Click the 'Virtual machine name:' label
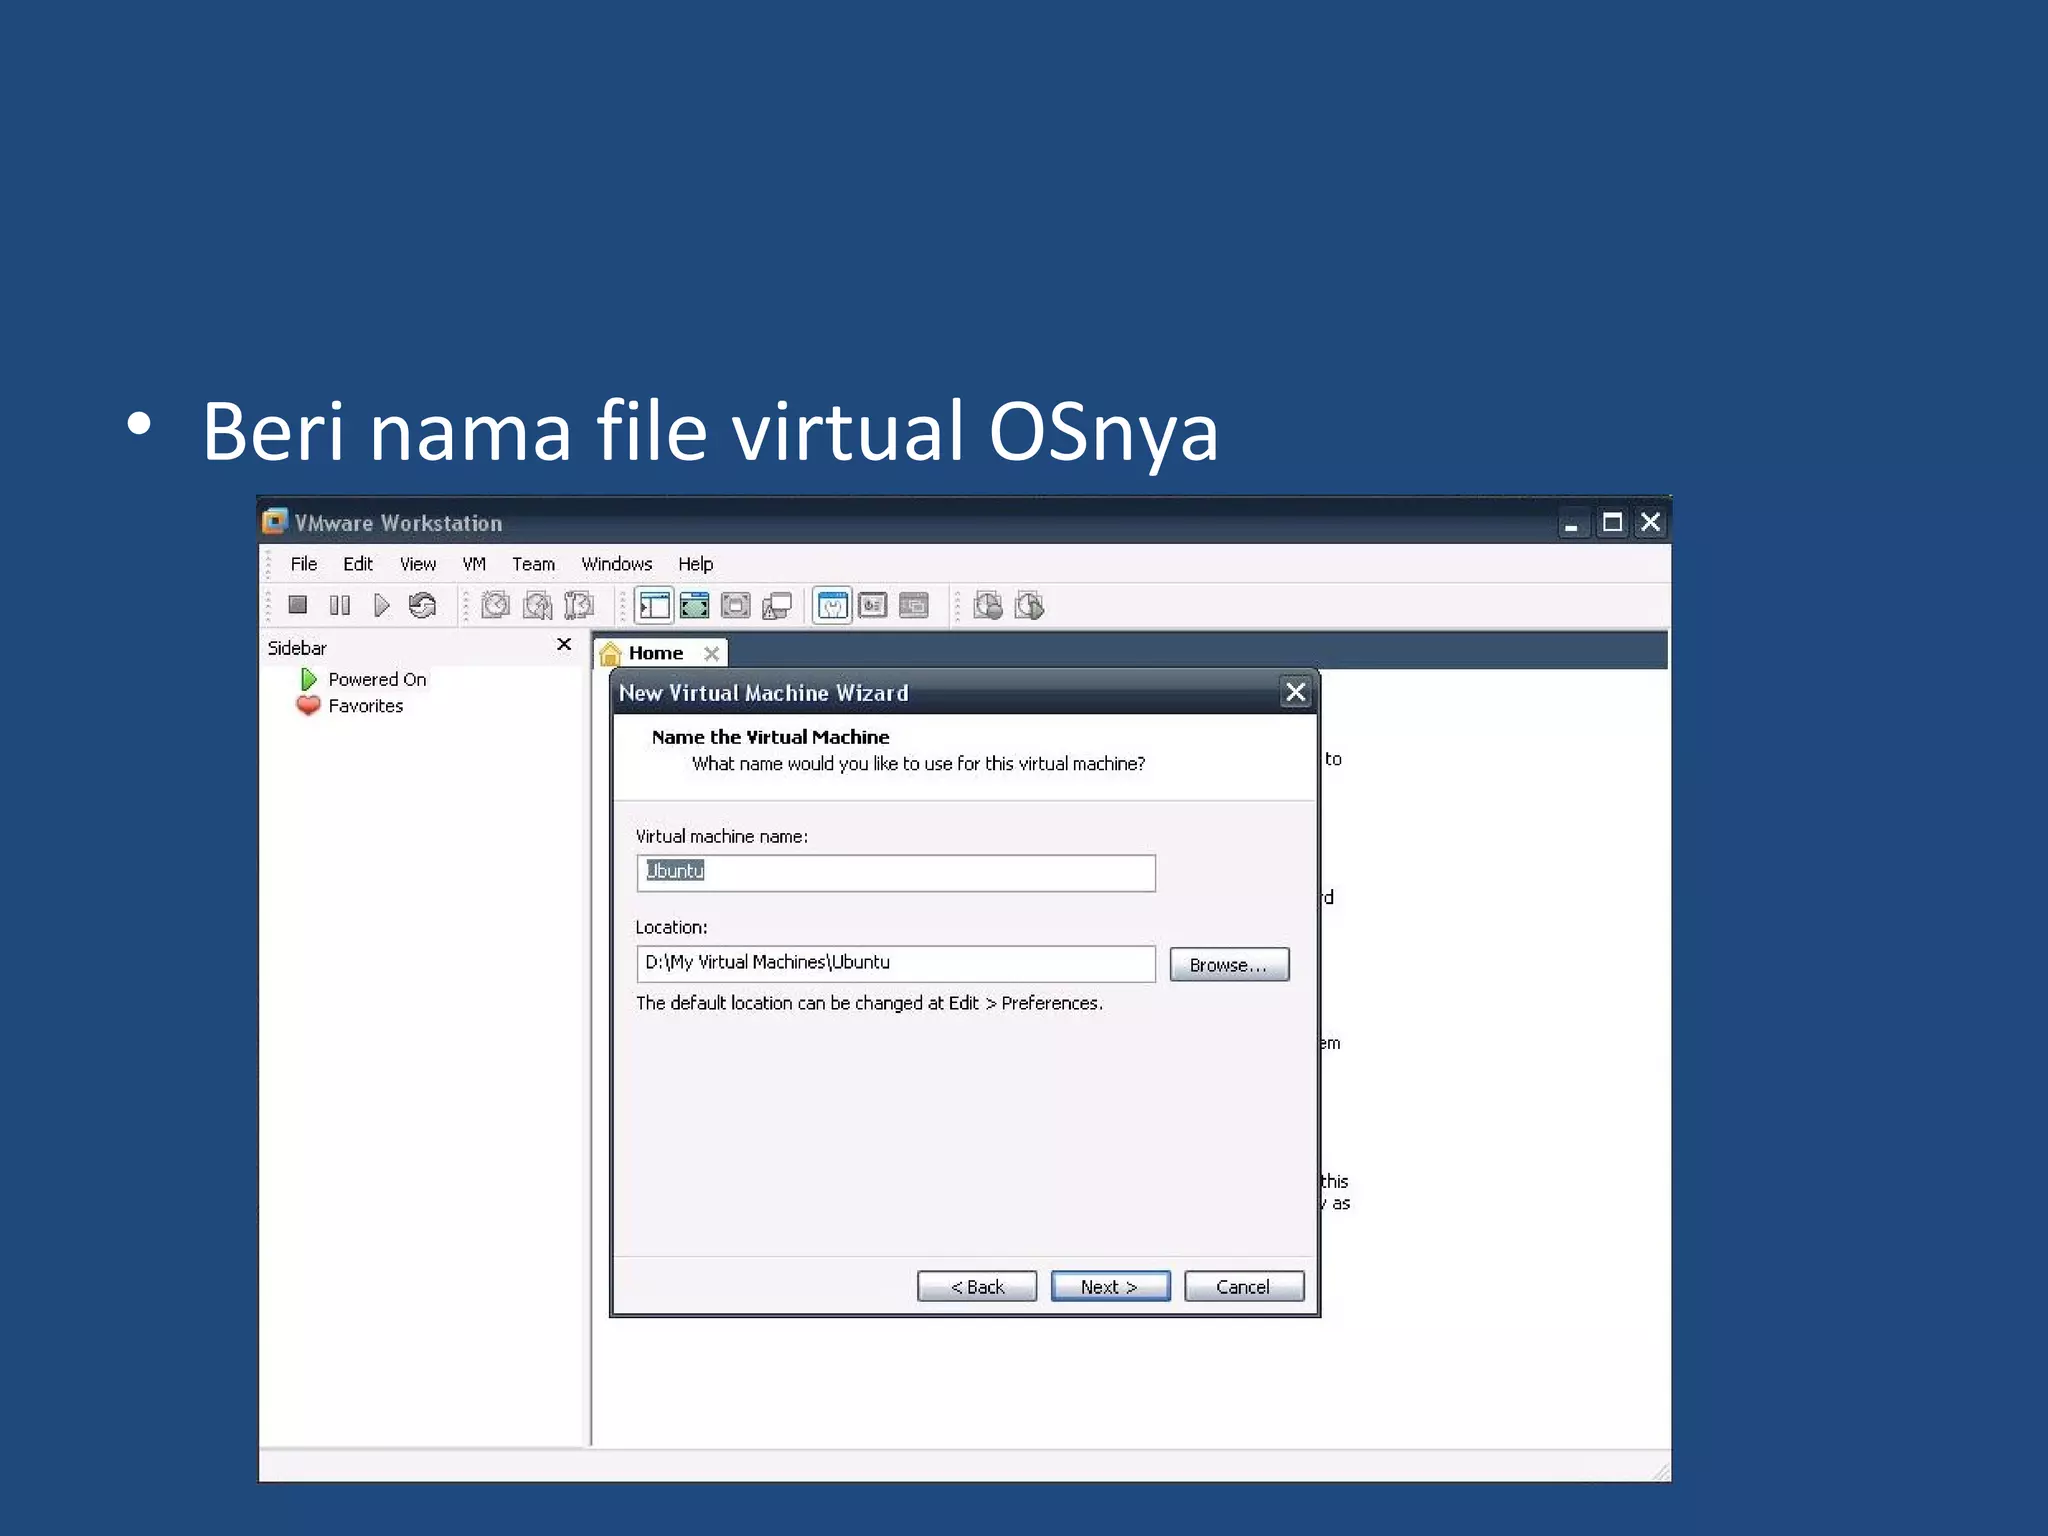2048x1536 pixels. coord(721,836)
